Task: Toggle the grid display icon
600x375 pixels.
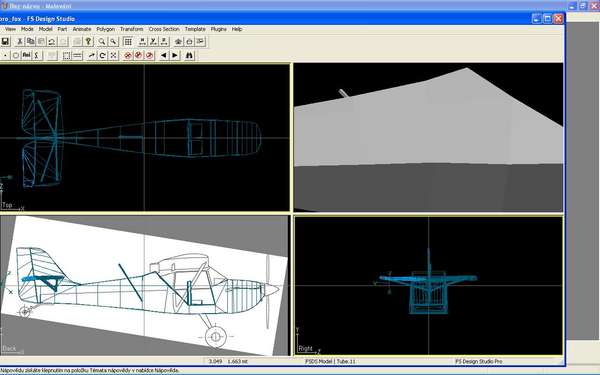Action: (x=128, y=41)
